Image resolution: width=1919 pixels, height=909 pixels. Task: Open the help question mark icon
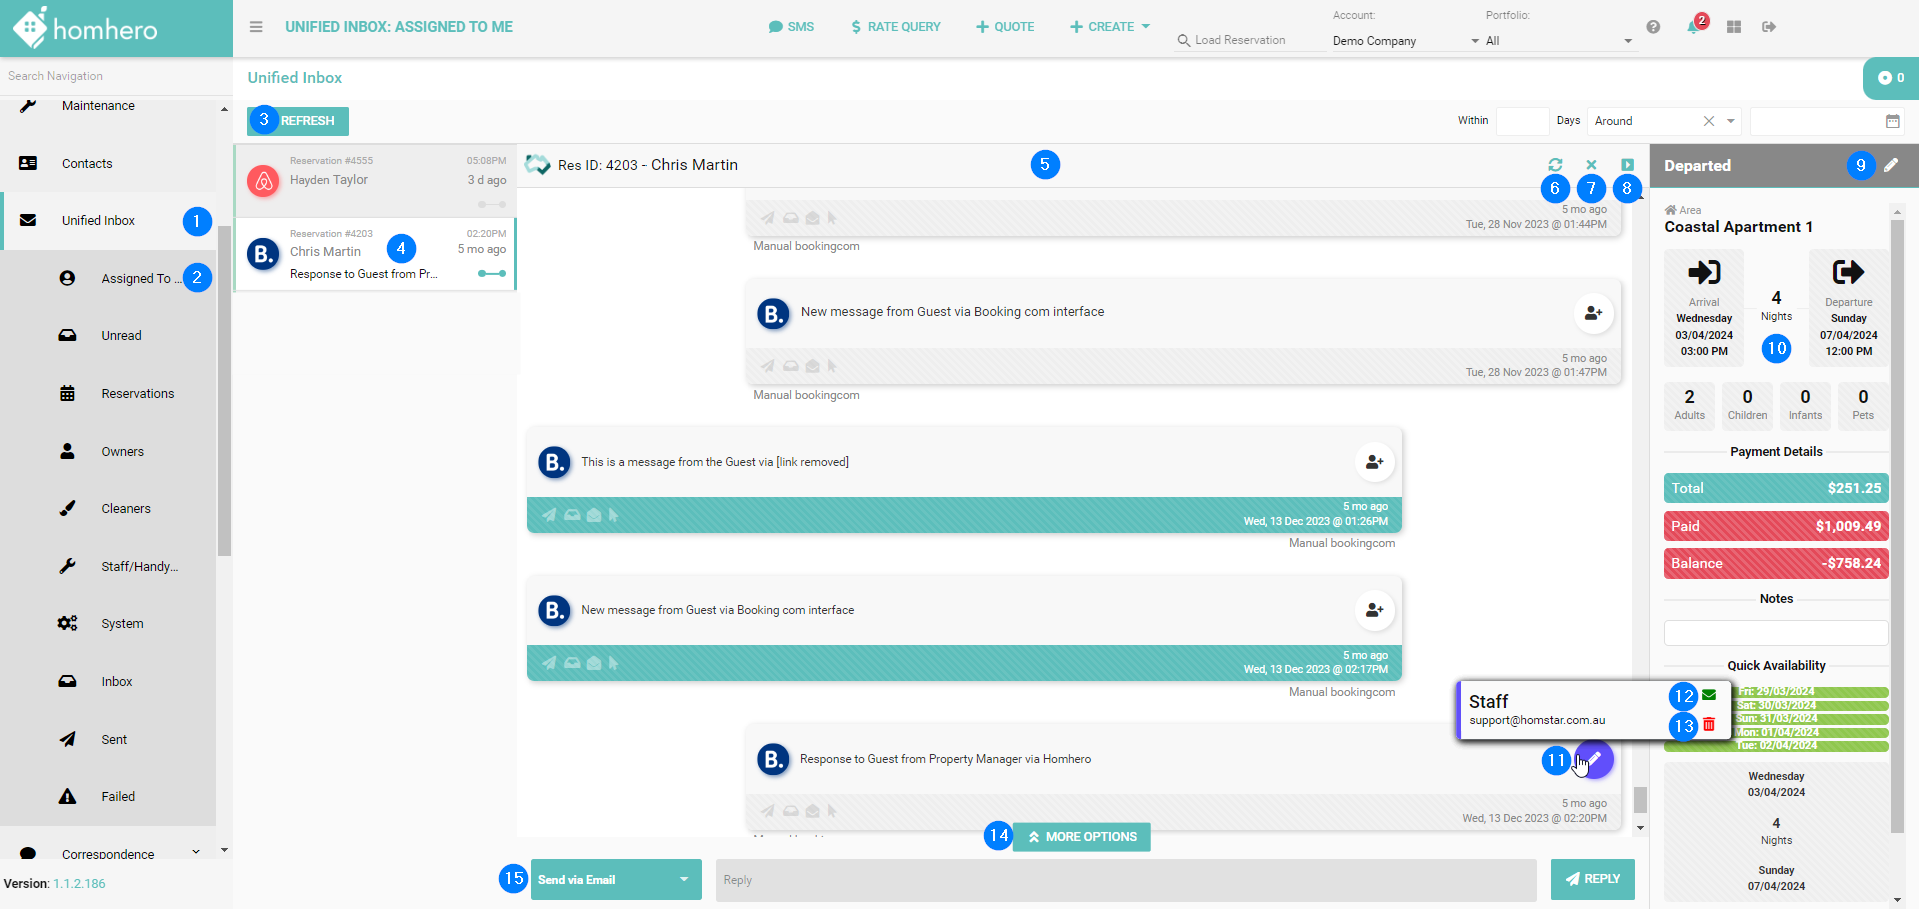coord(1653,27)
